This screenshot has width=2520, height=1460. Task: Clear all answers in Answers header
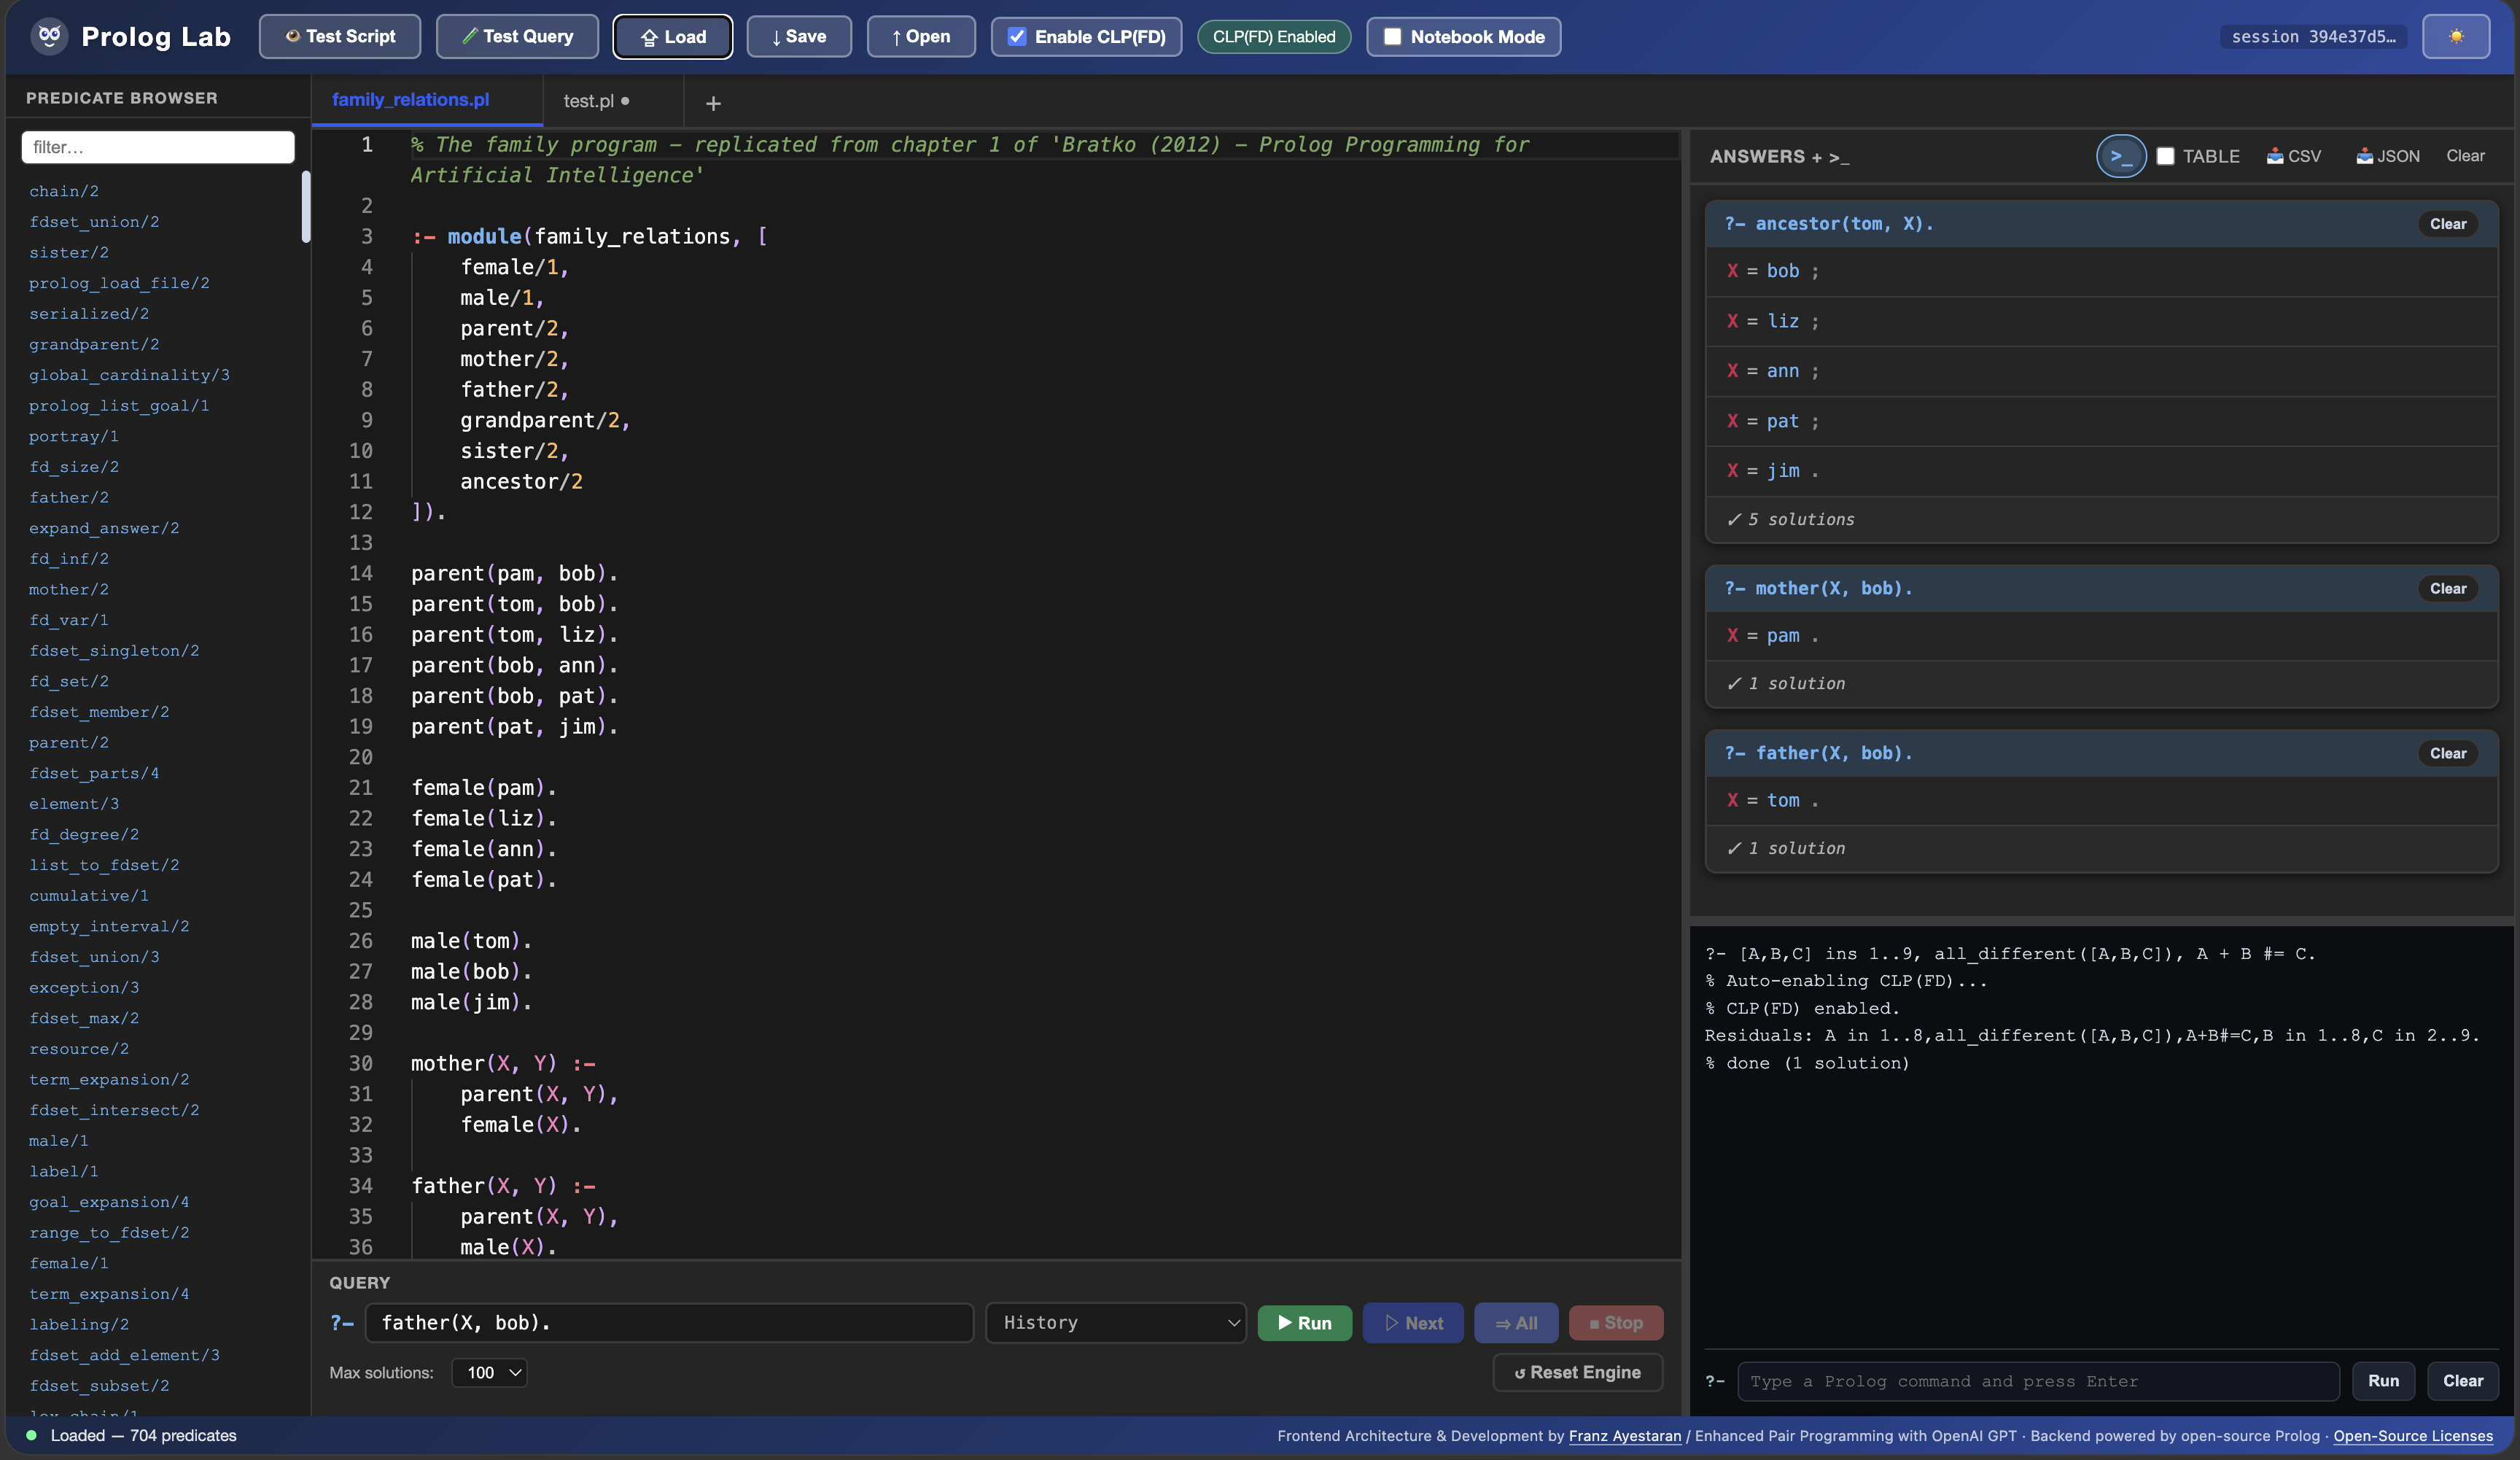point(2465,156)
